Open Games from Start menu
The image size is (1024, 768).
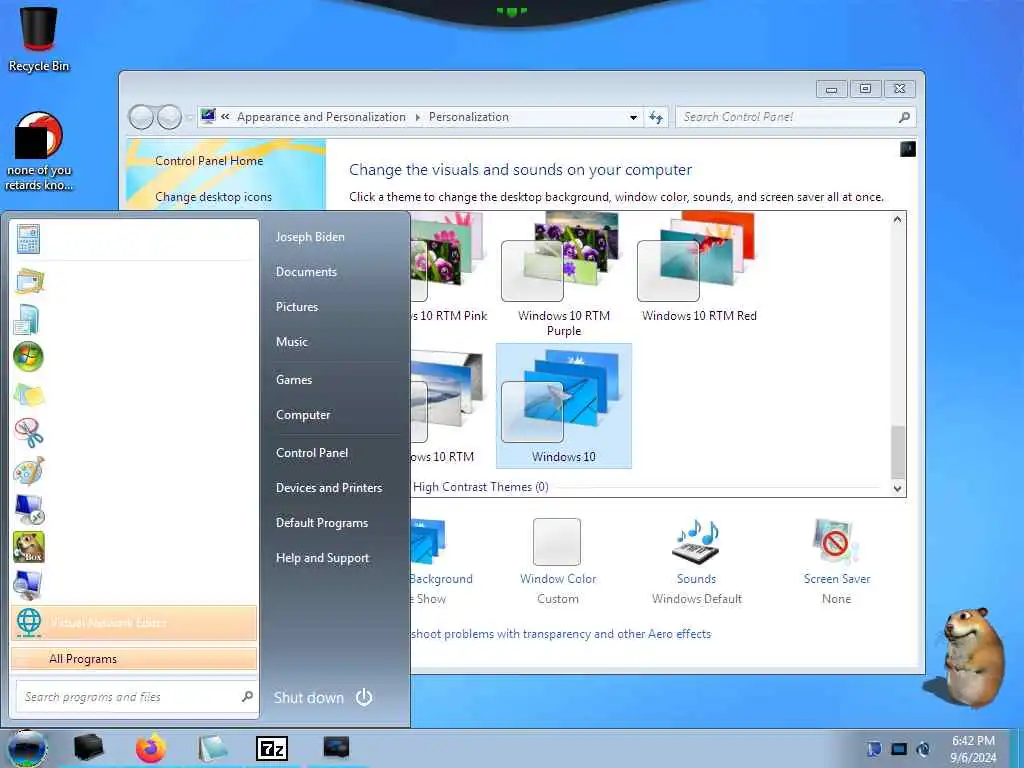[294, 379]
